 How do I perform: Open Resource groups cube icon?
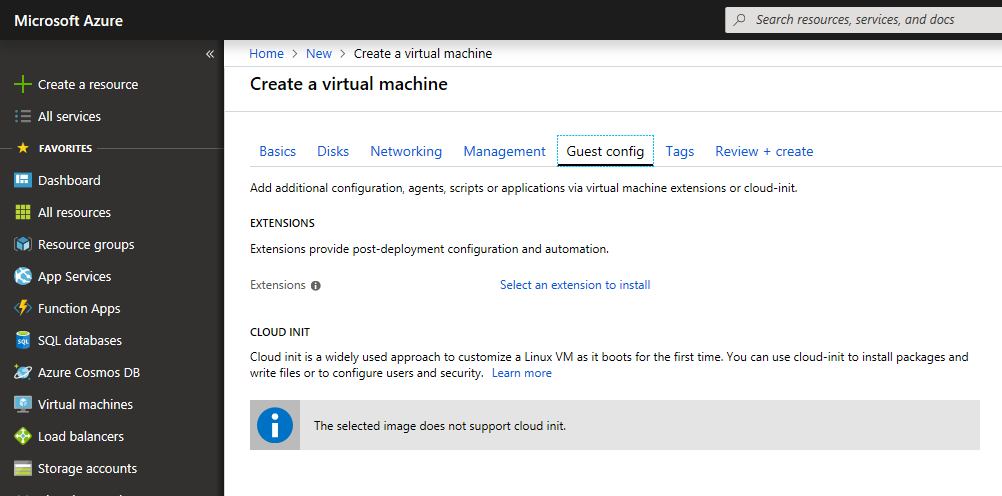point(23,244)
